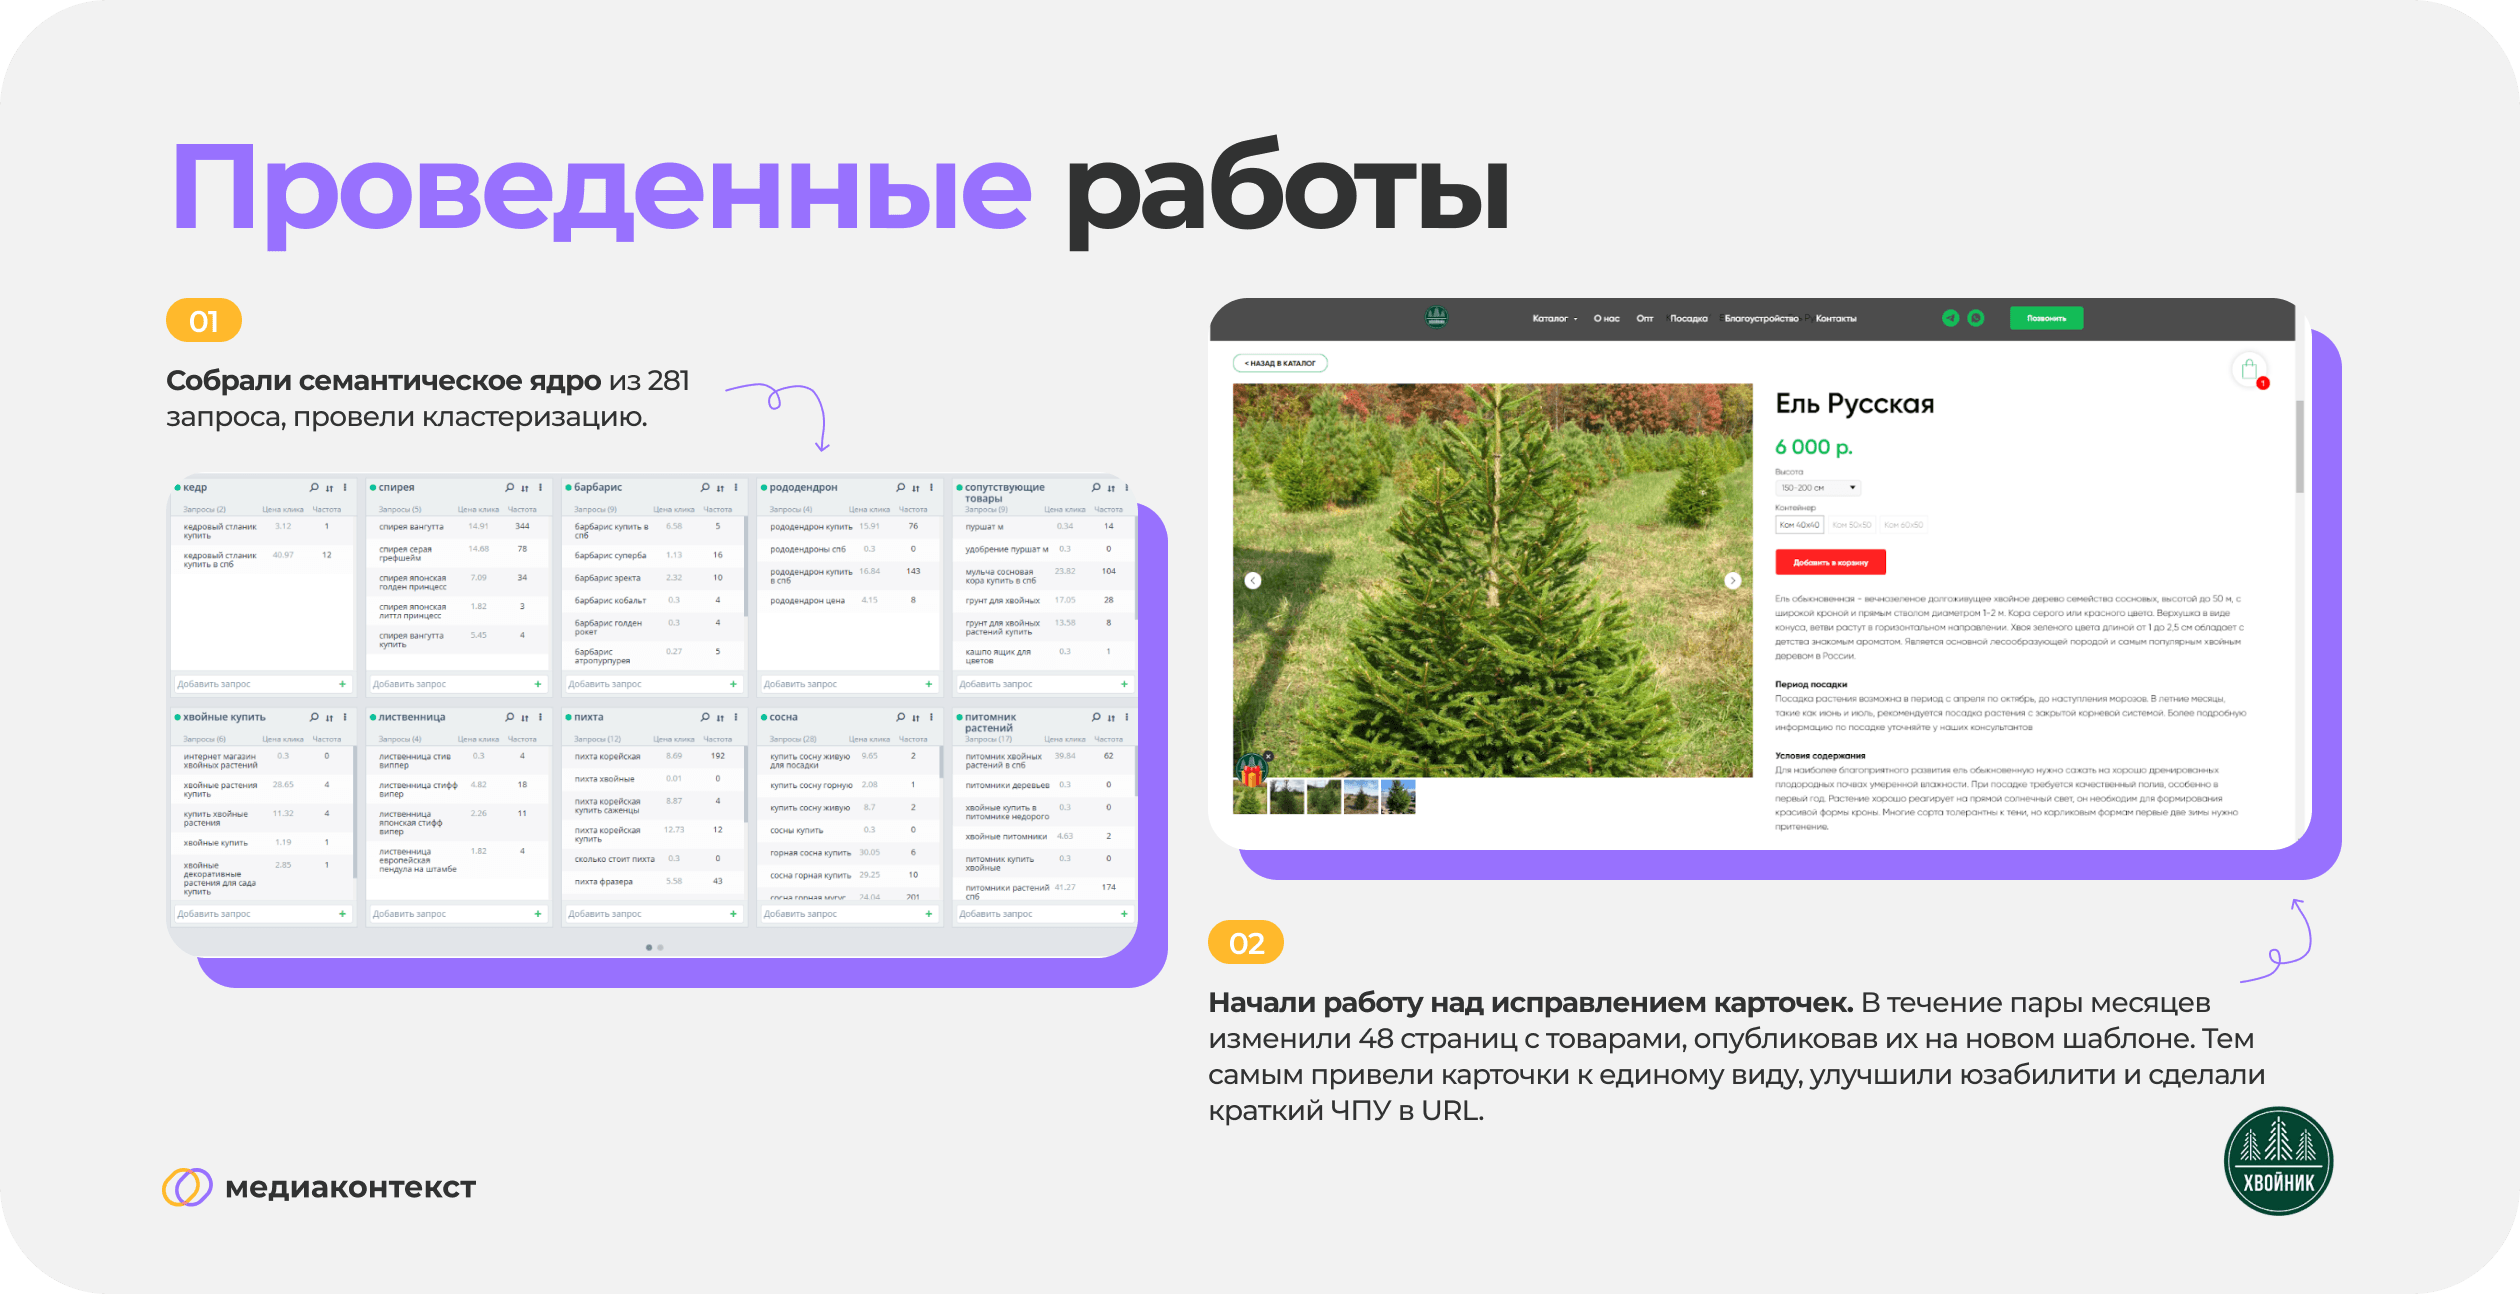The height and width of the screenshot is (1294, 2520).
Task: Expand the Каталог navigation dropdown
Action: click(x=1554, y=319)
